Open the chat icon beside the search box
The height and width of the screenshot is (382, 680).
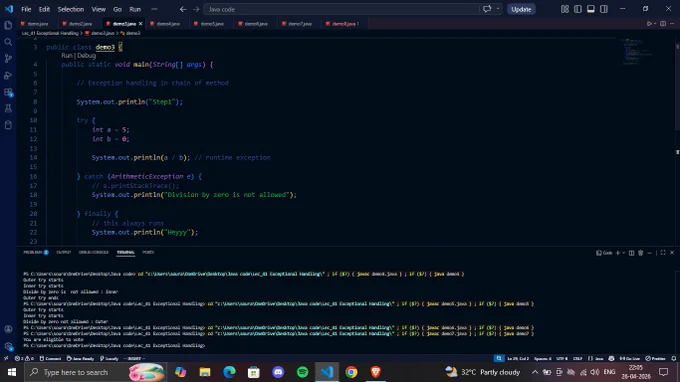(x=487, y=9)
